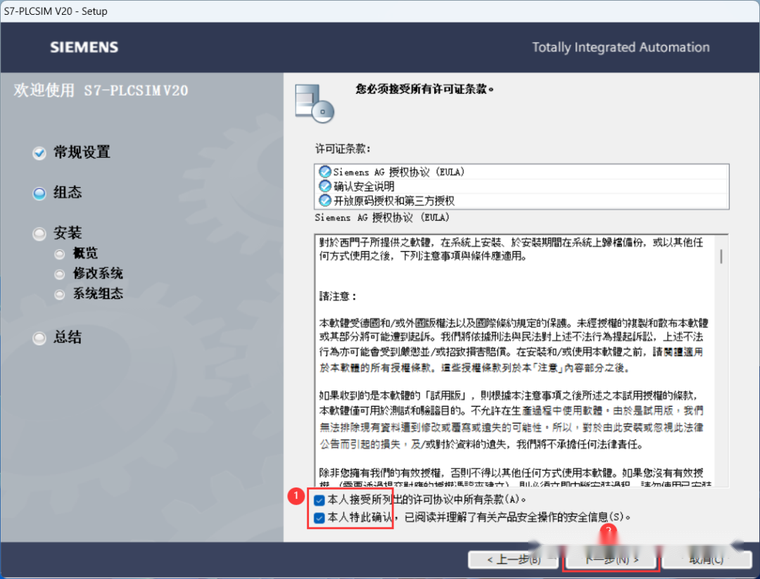Viewport: 760px width, 579px height.
Task: Click the 总结 step in sidebar
Action: pos(67,337)
